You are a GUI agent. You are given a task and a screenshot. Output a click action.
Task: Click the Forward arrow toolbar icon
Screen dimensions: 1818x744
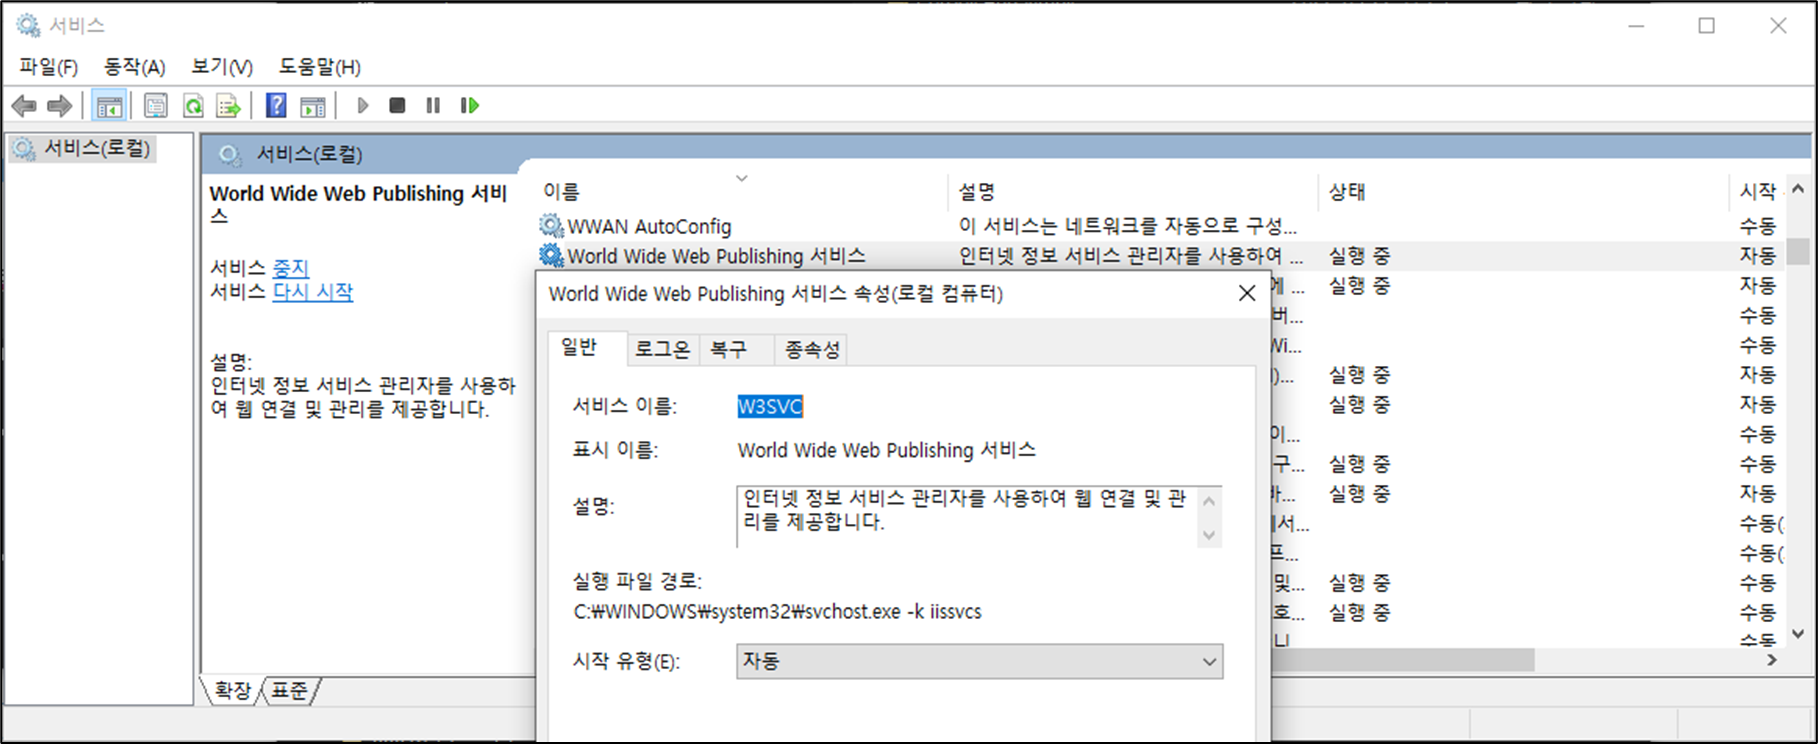tap(60, 105)
